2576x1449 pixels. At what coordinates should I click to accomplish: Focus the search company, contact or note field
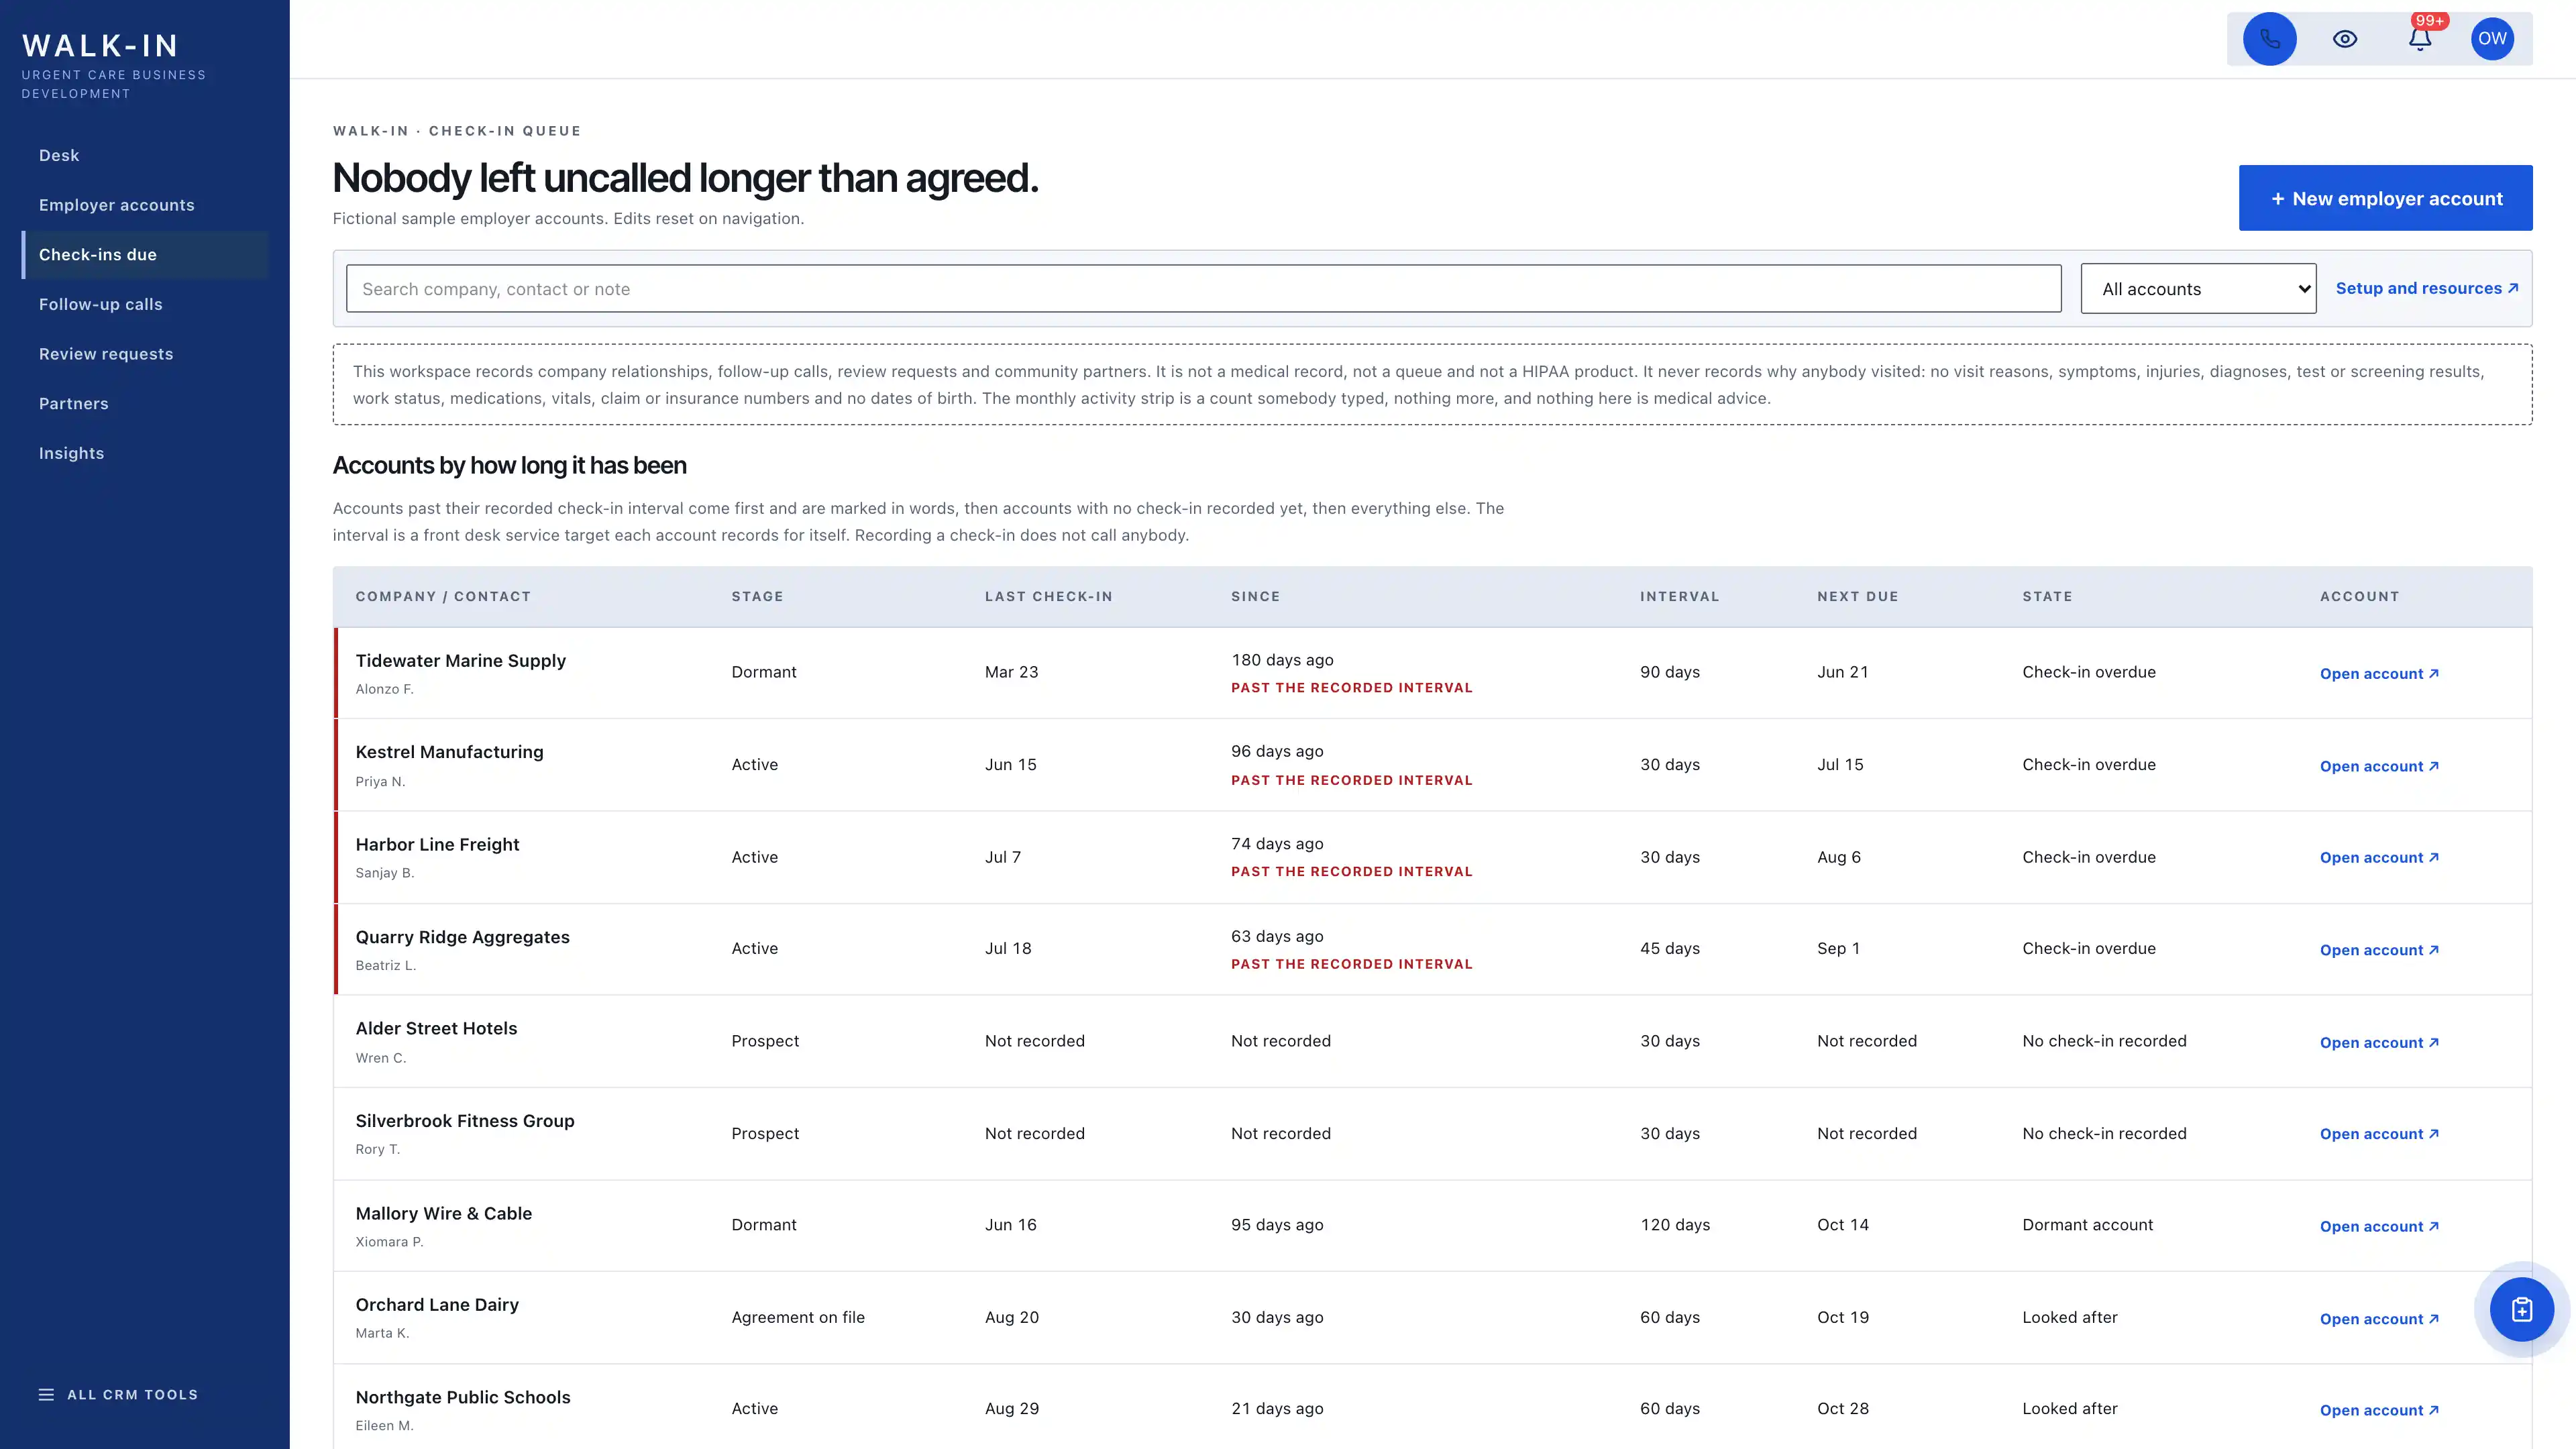[1203, 289]
